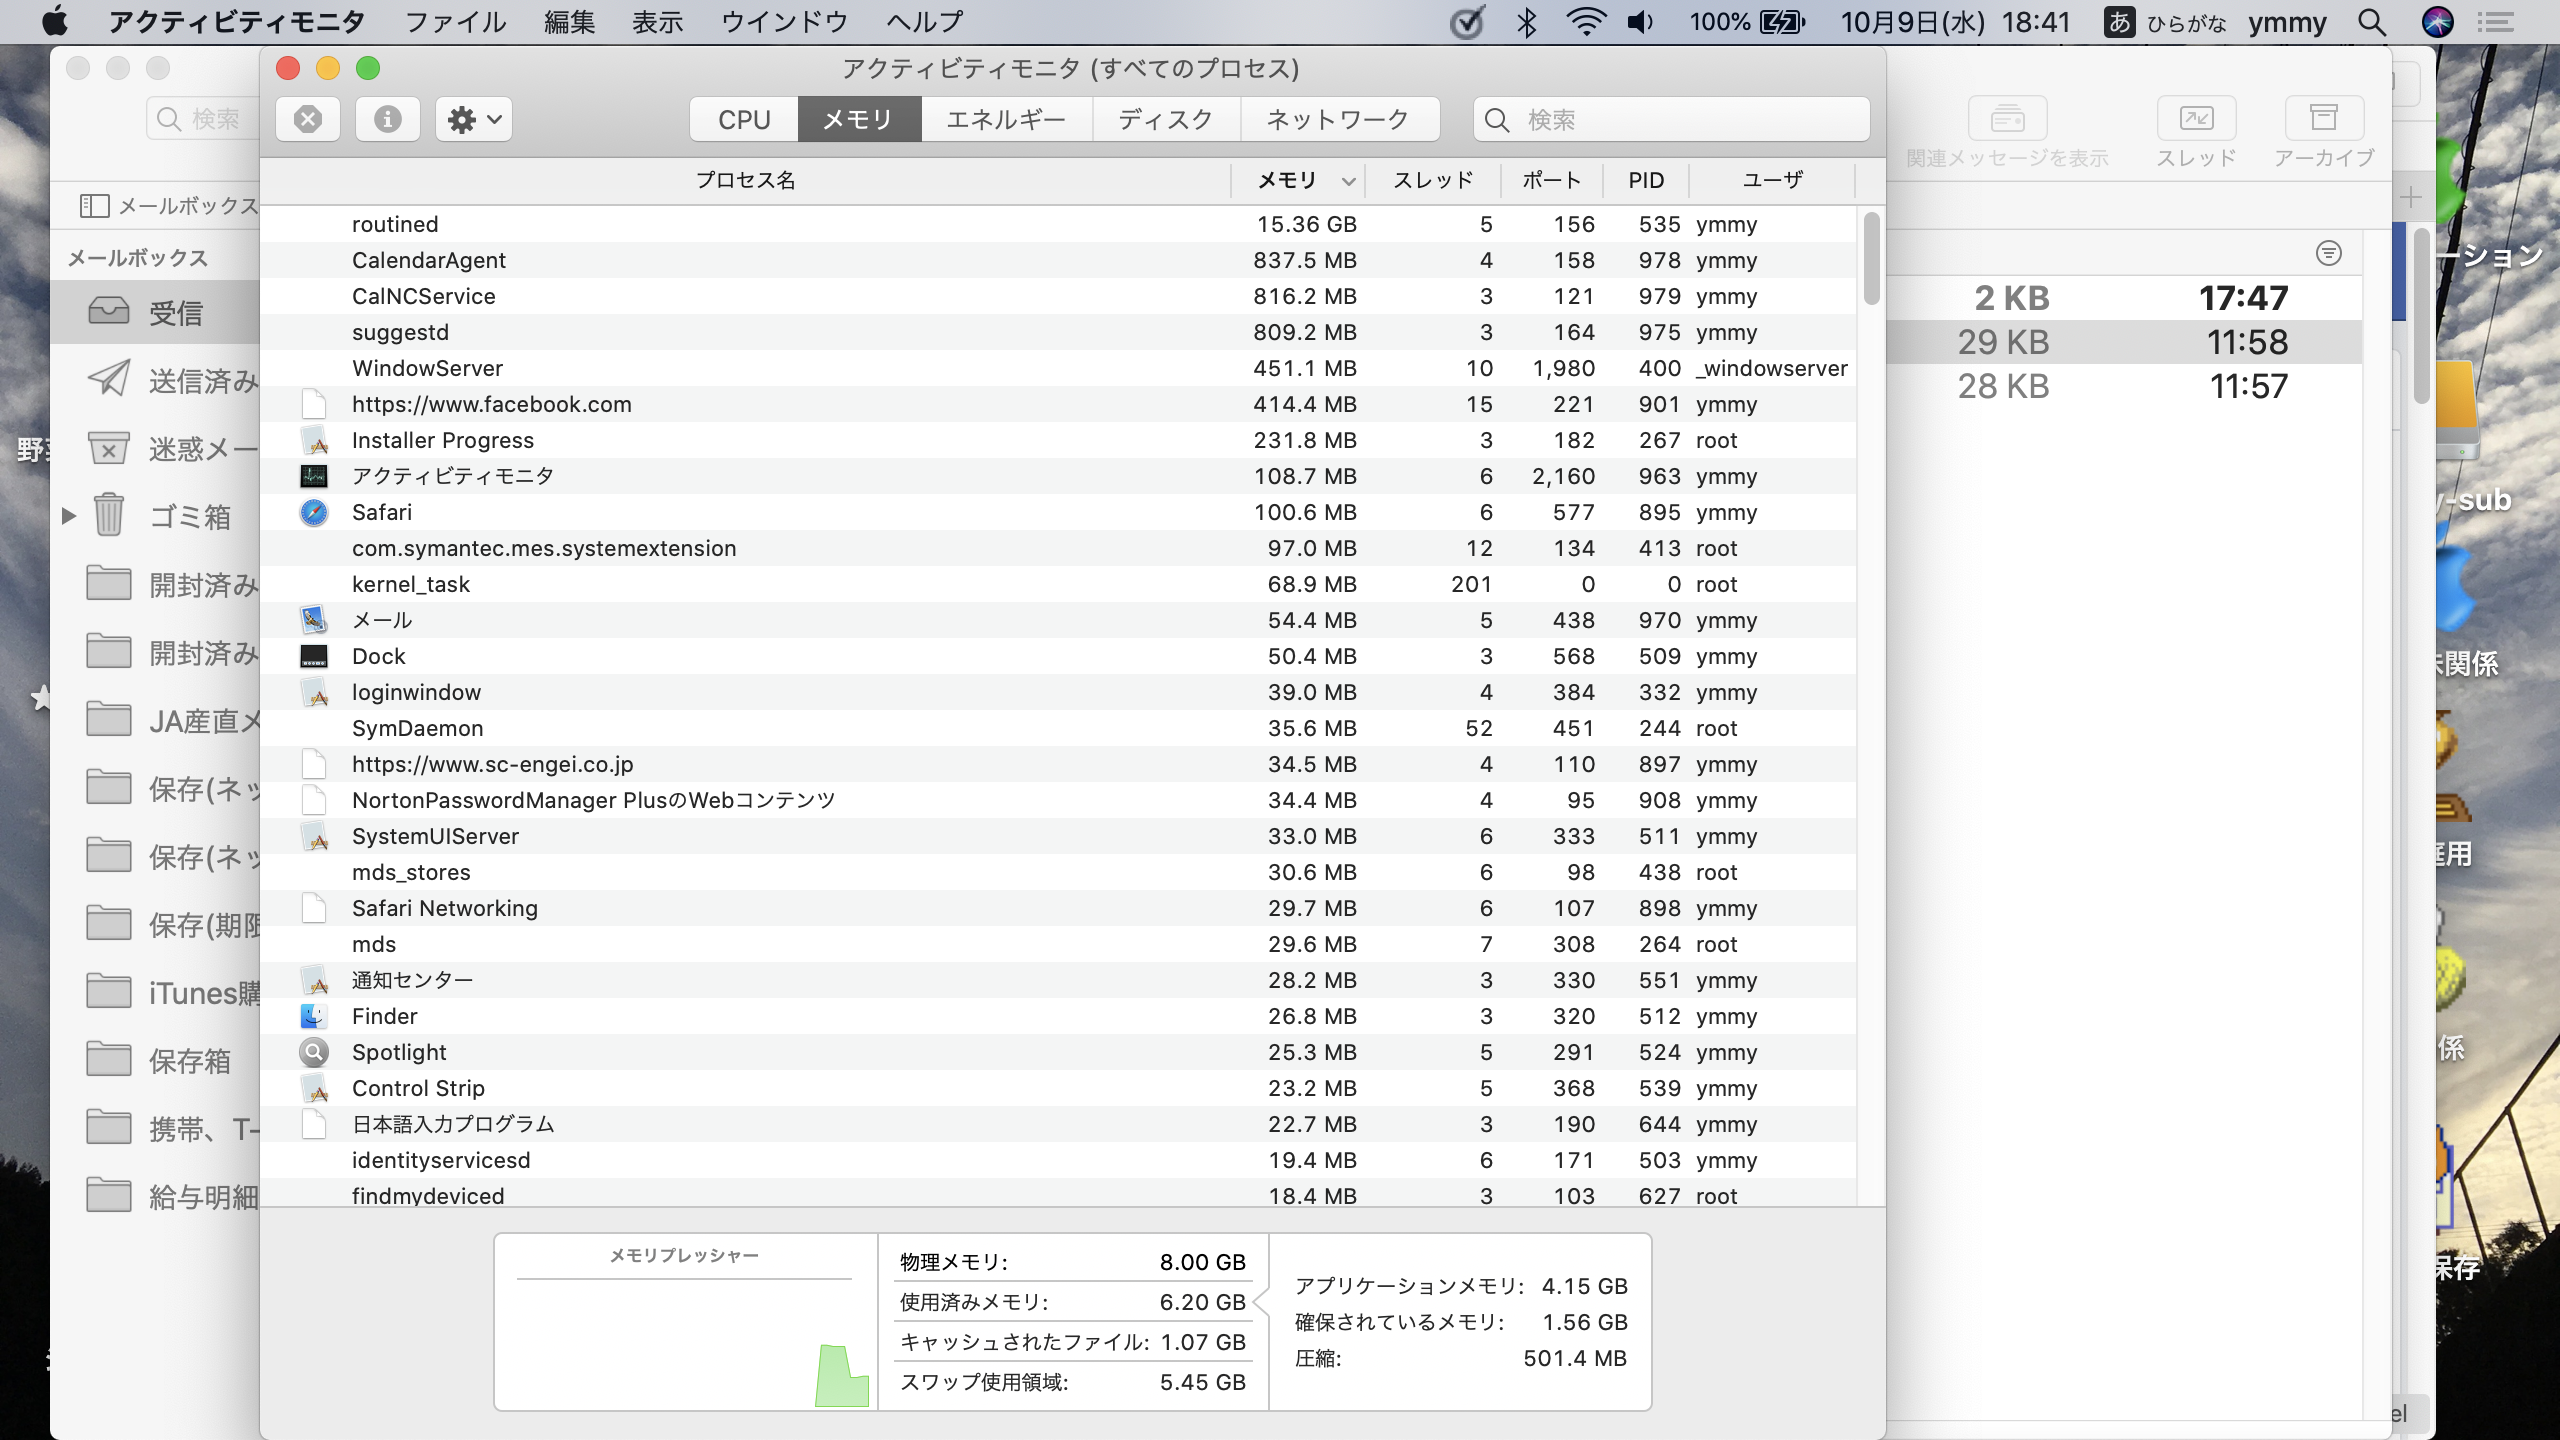Open macOS Spotlight search in menu bar
2560x1440 pixels.
2372,22
